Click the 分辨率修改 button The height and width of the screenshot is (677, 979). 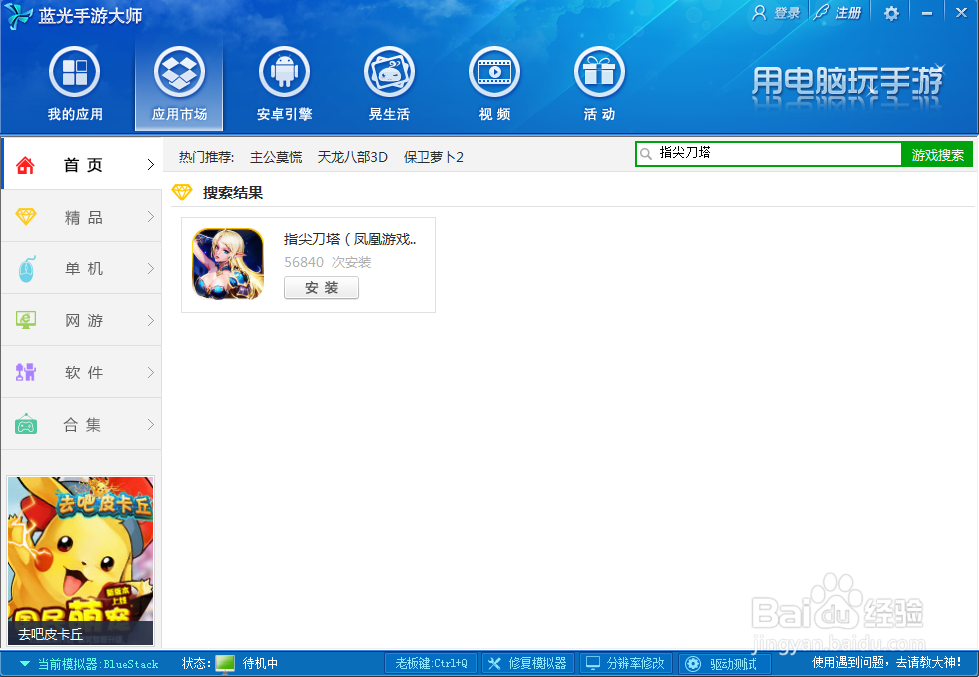tap(626, 663)
